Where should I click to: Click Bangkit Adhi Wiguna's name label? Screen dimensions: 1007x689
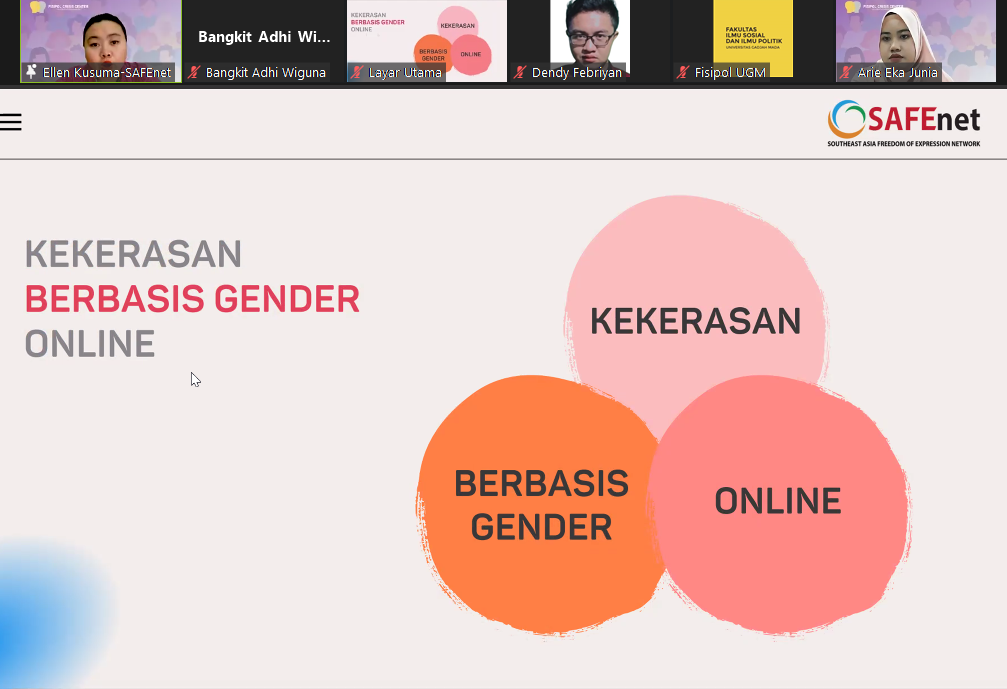pos(264,72)
